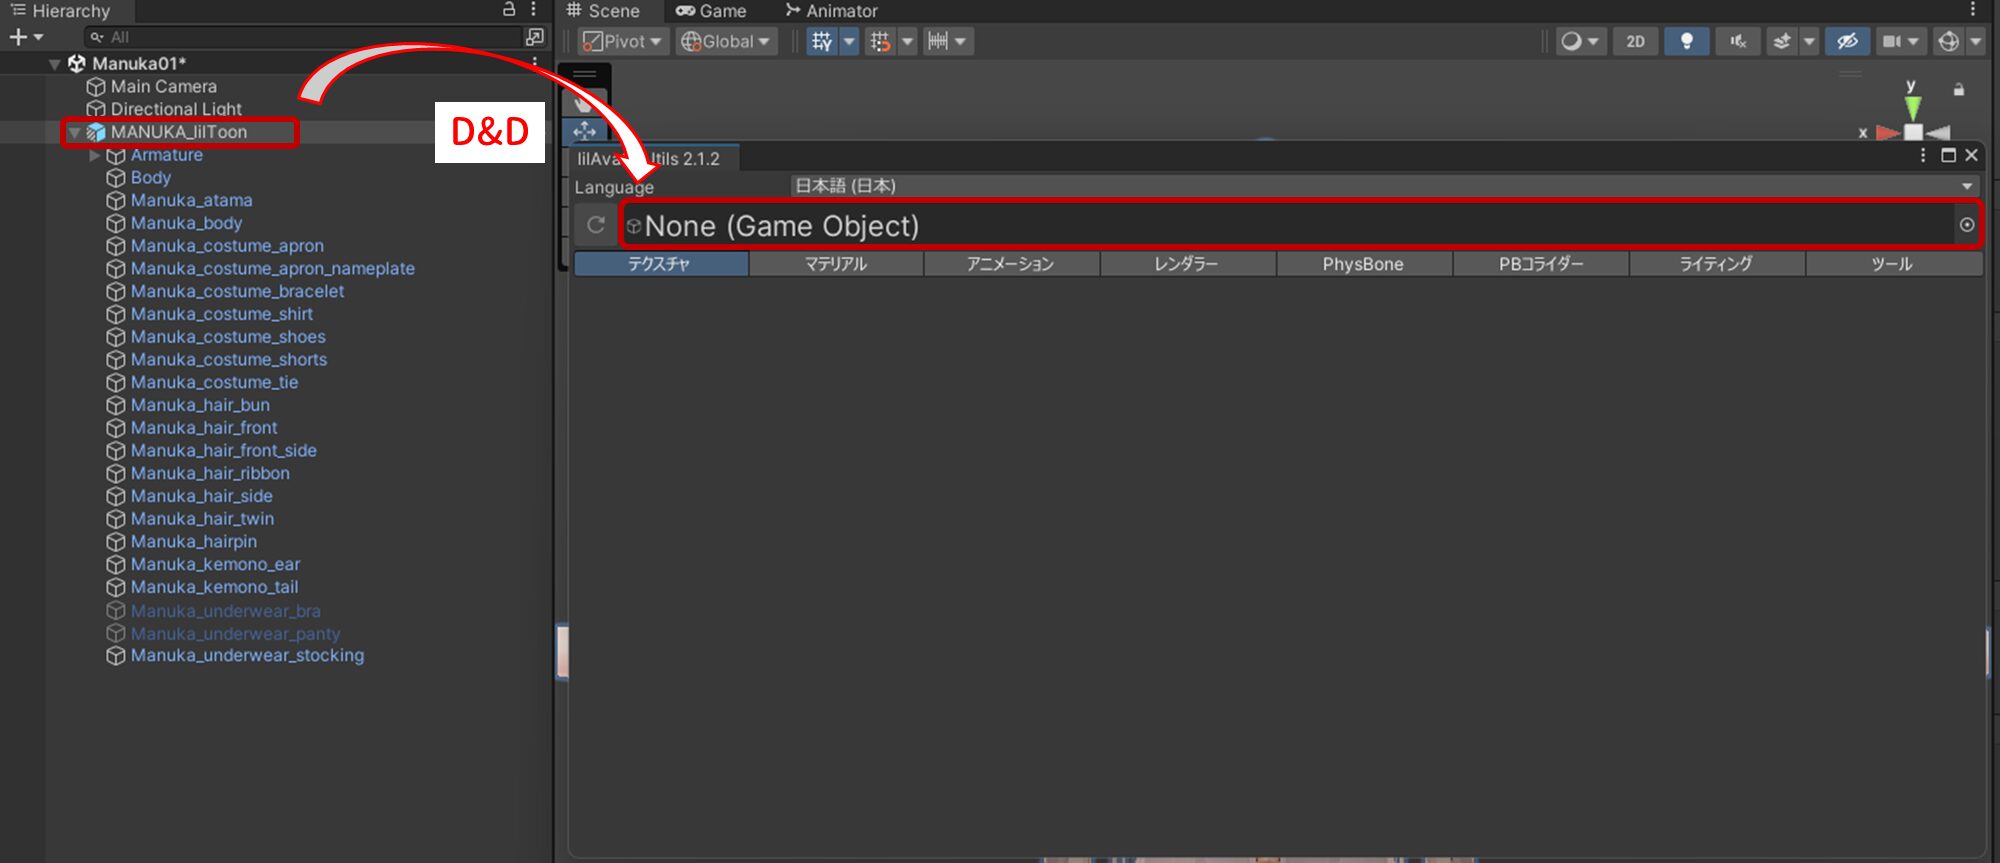Viewport: 2000px width, 863px height.
Task: Switch to the Game tab
Action: 711,11
